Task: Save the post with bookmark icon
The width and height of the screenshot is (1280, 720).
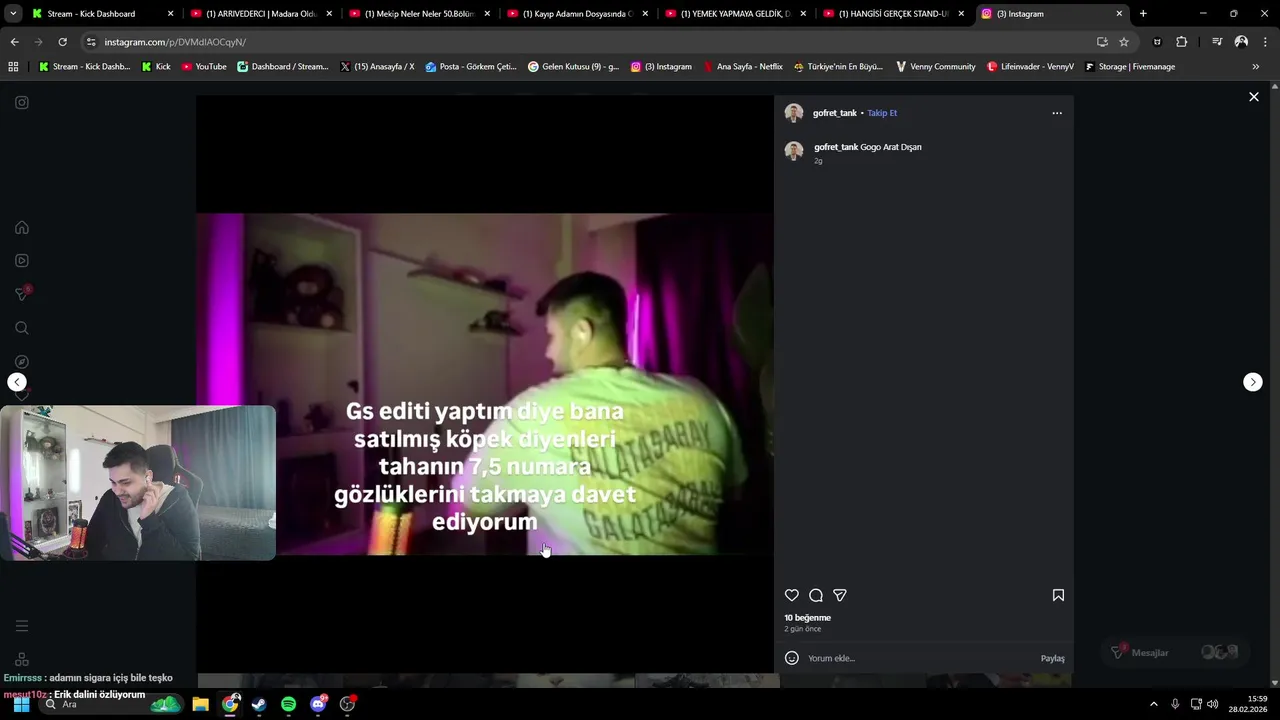Action: [x=1058, y=595]
